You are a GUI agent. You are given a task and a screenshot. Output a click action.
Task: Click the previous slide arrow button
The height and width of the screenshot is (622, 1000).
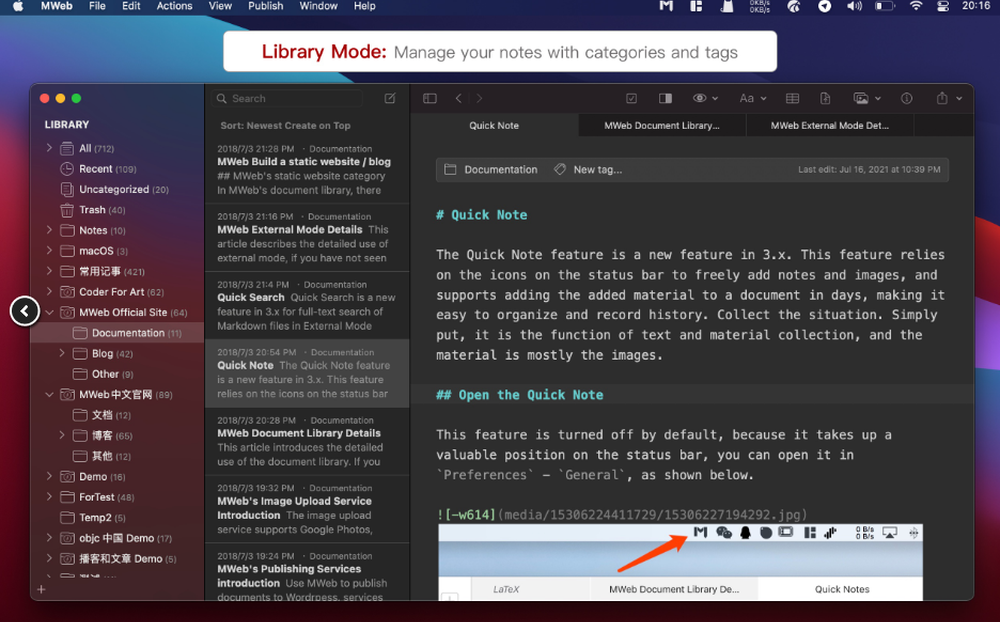pos(25,311)
